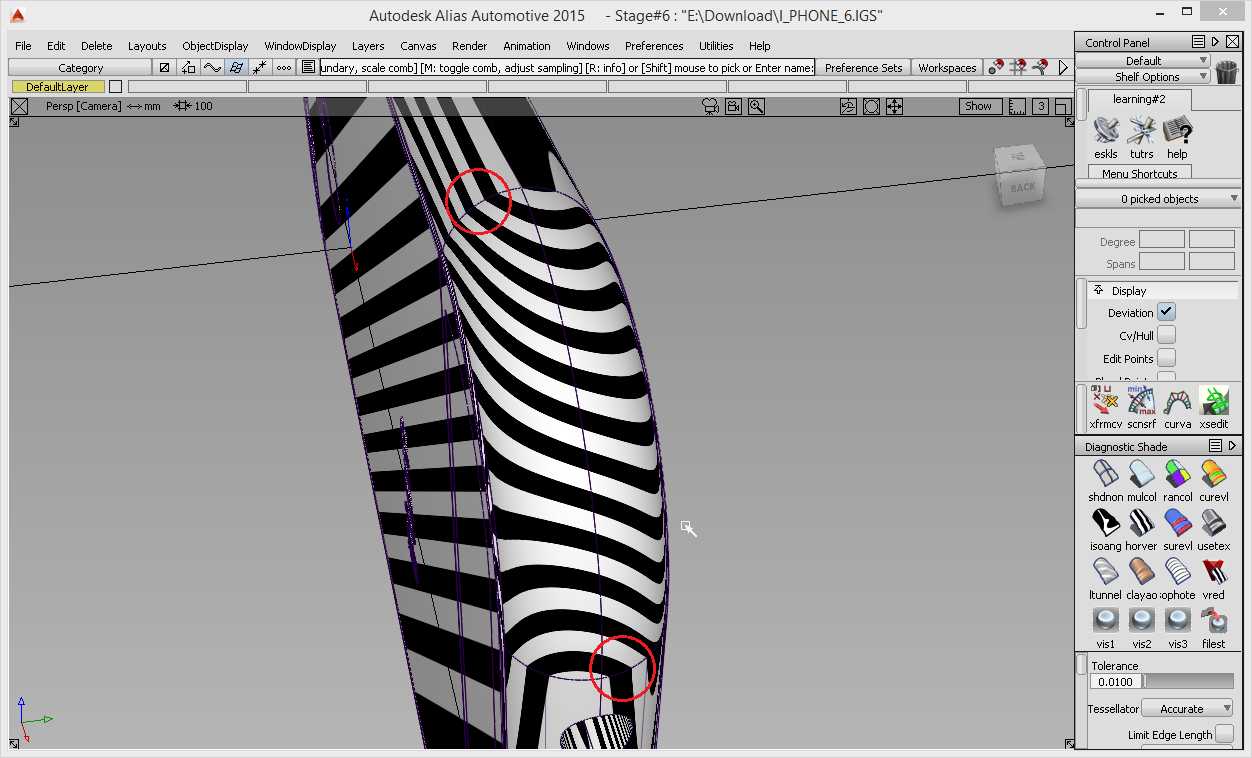Enable the Cv/Hull checkbox

click(x=1167, y=336)
